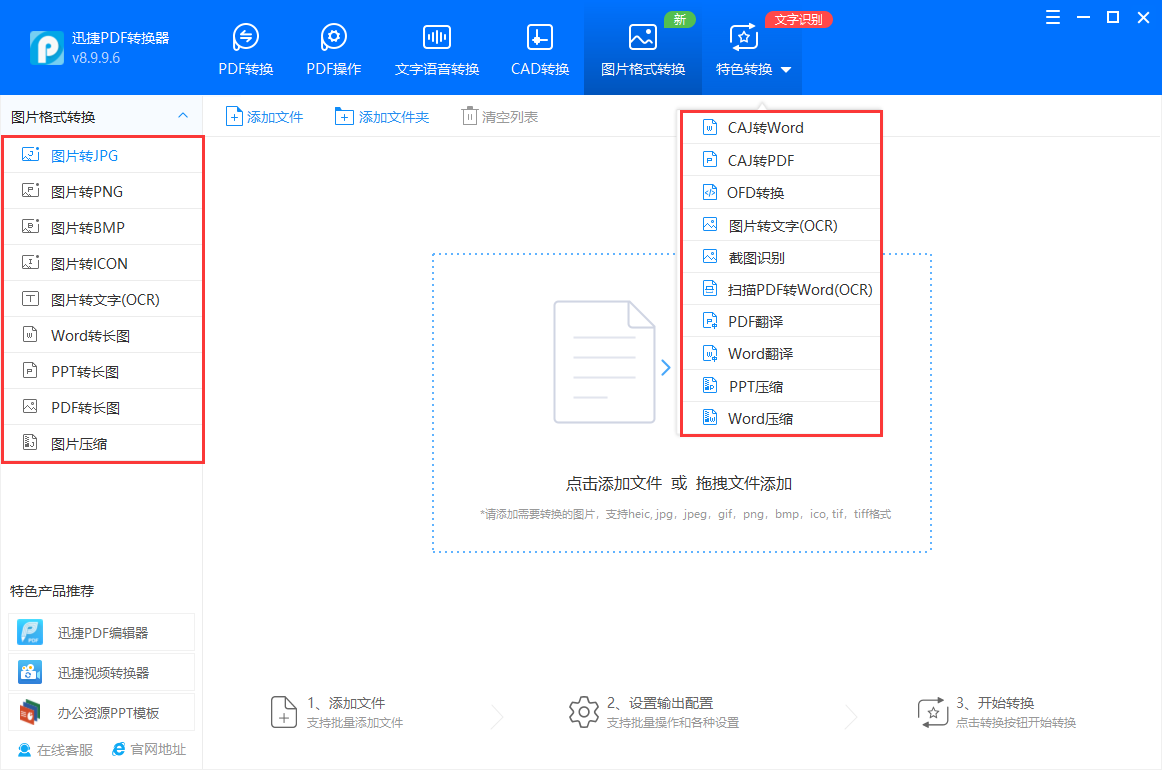
Task: Visit 官网地址 official website
Action: (x=148, y=749)
